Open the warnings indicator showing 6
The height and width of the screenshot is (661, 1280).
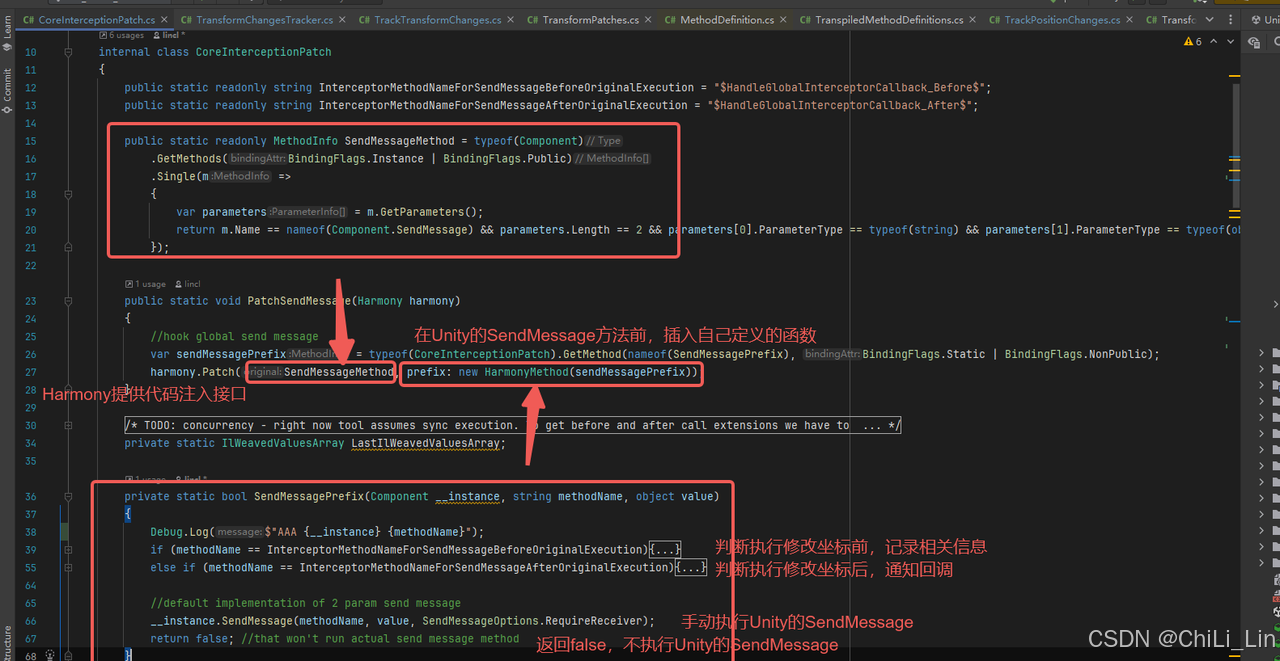1192,42
